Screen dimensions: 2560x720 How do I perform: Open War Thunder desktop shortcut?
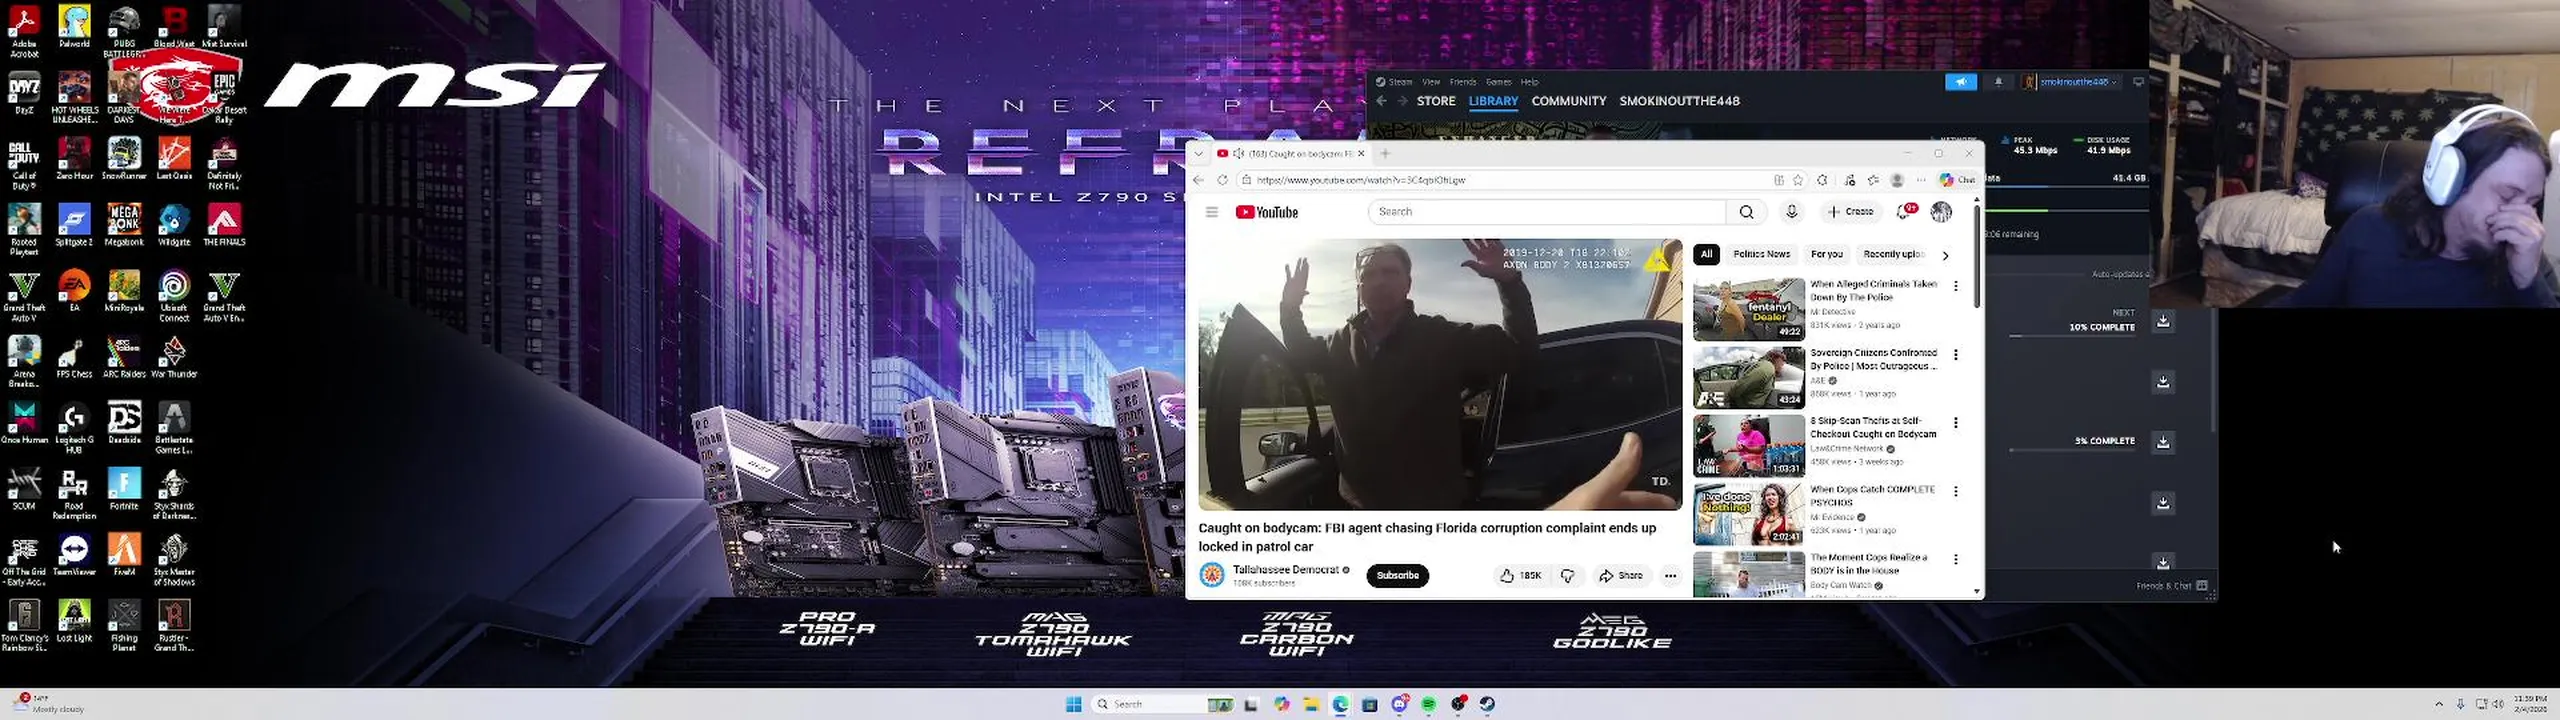tap(174, 357)
